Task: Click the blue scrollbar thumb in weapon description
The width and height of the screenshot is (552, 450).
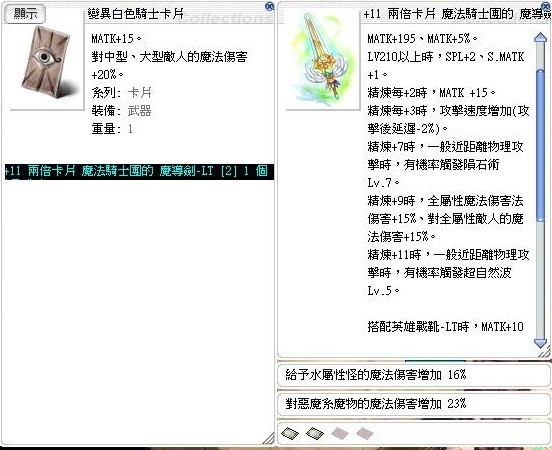Action: pyautogui.click(x=540, y=145)
